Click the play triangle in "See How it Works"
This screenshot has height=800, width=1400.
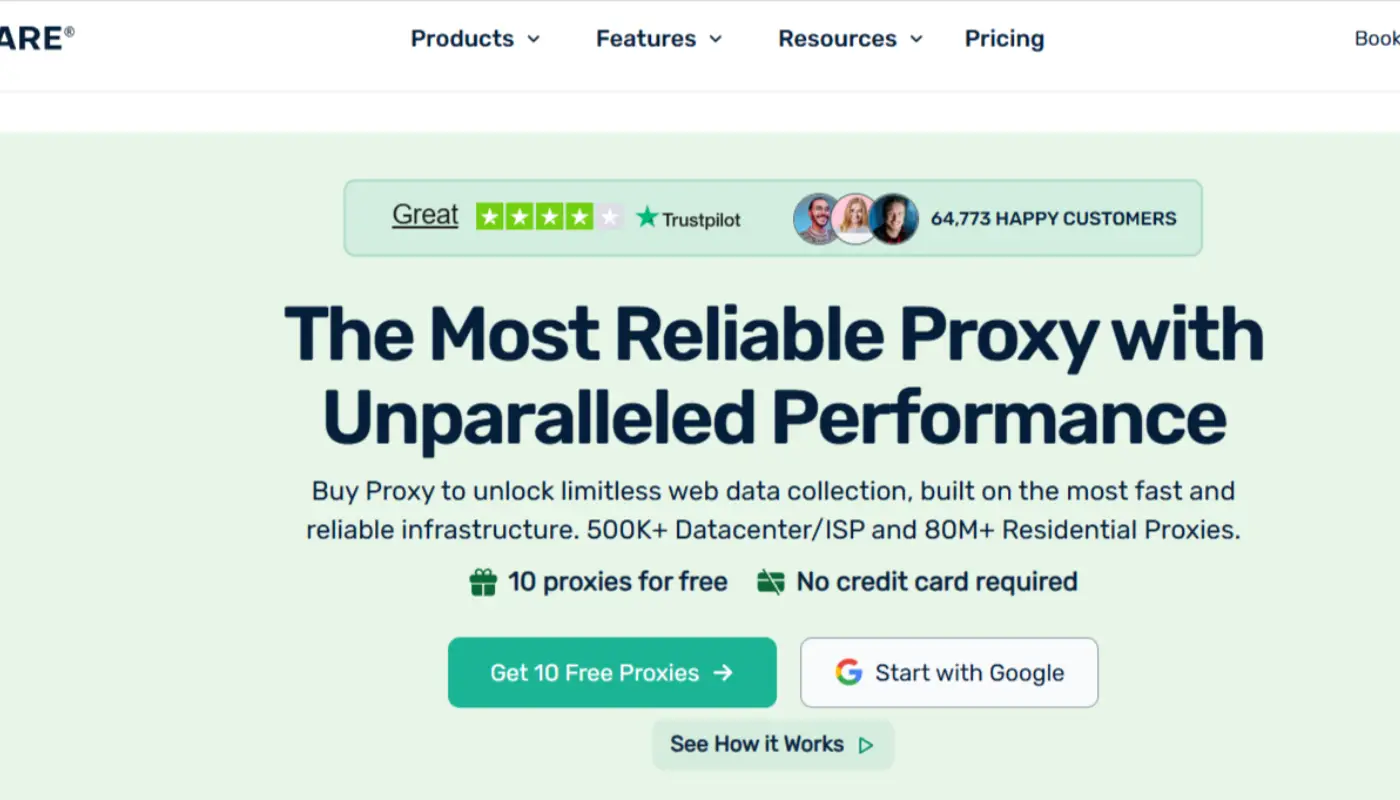866,744
